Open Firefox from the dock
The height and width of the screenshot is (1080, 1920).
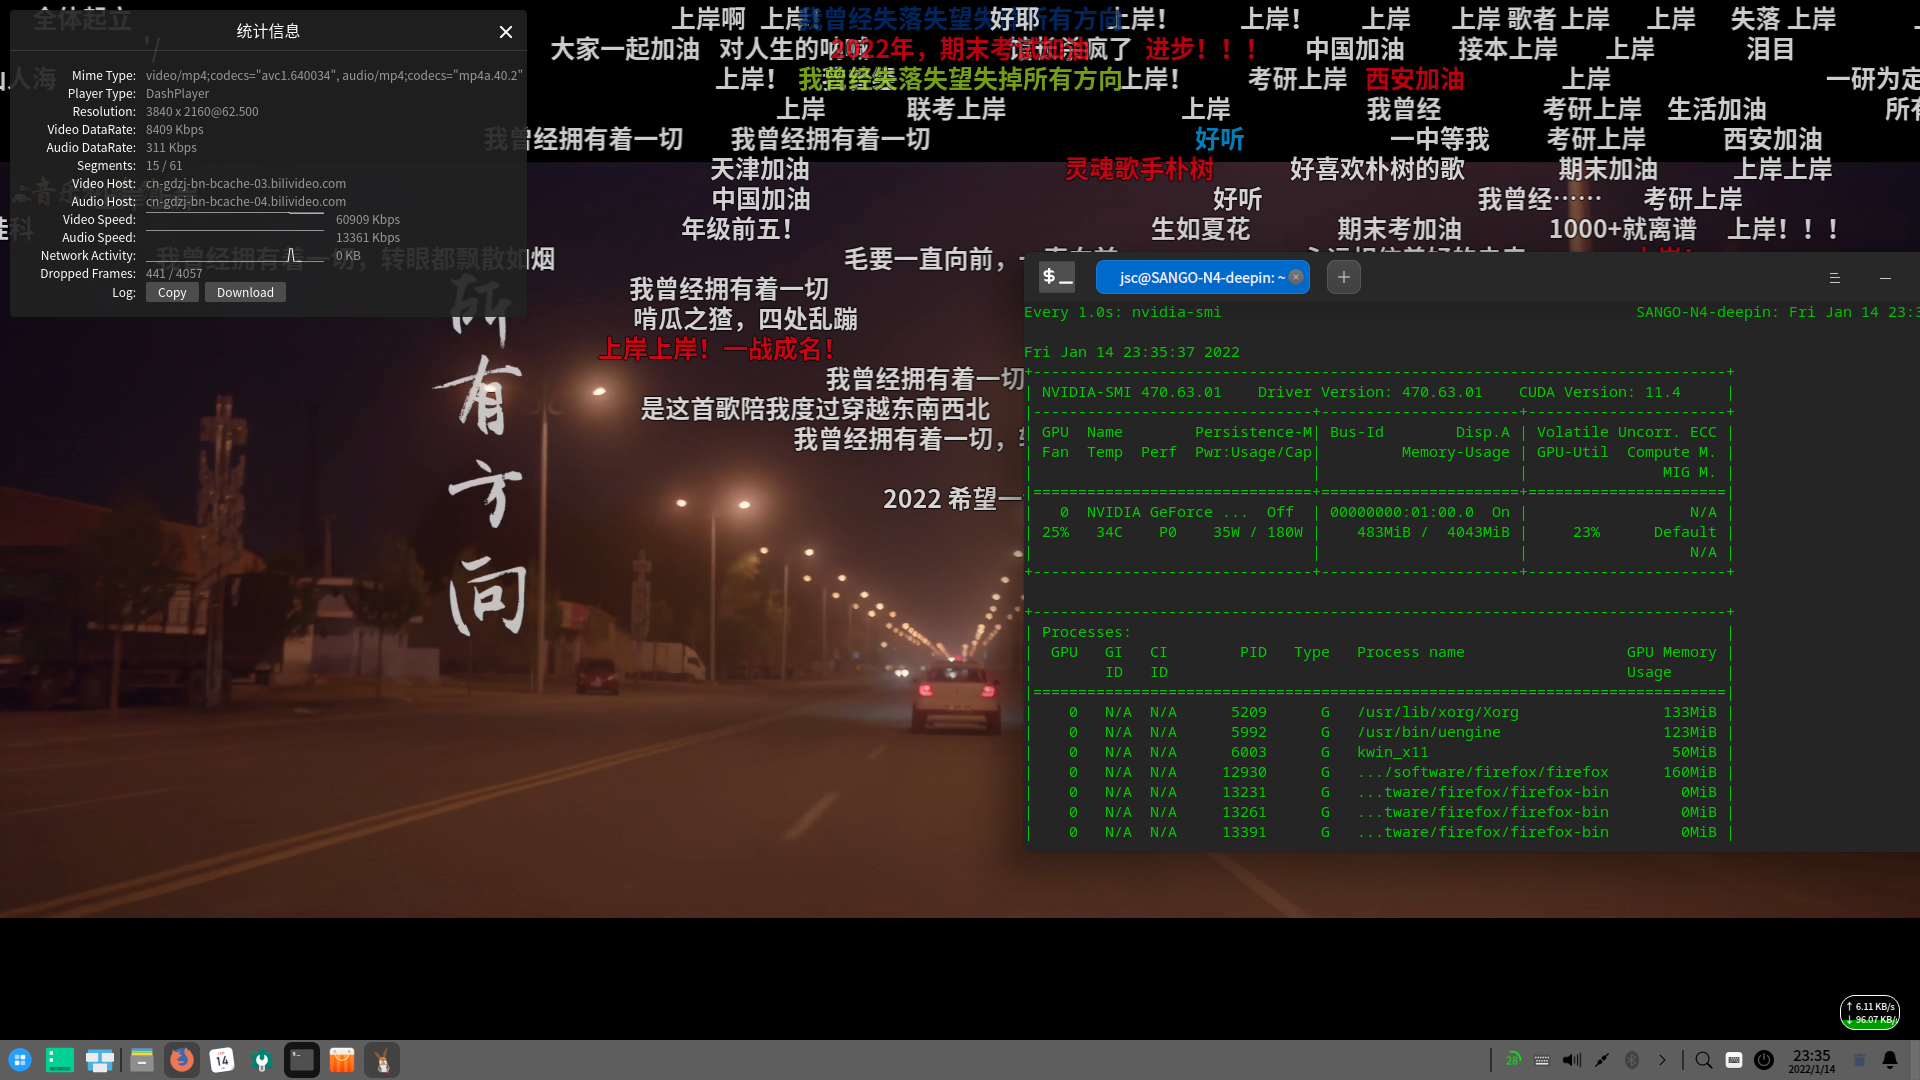[x=182, y=1060]
